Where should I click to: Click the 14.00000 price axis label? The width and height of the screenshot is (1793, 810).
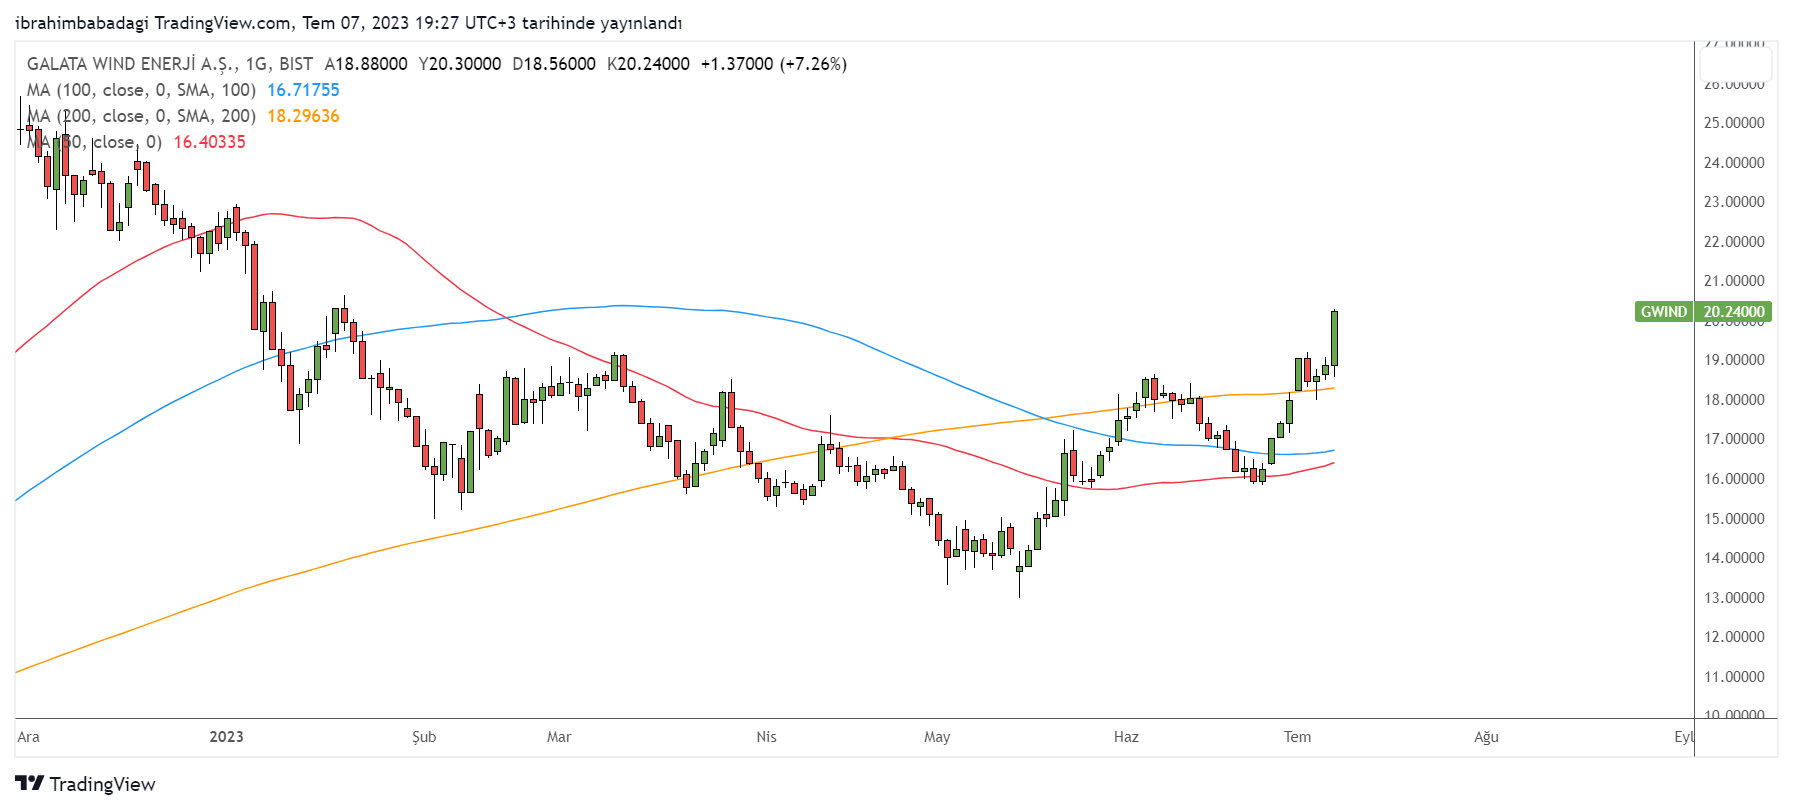click(1734, 558)
